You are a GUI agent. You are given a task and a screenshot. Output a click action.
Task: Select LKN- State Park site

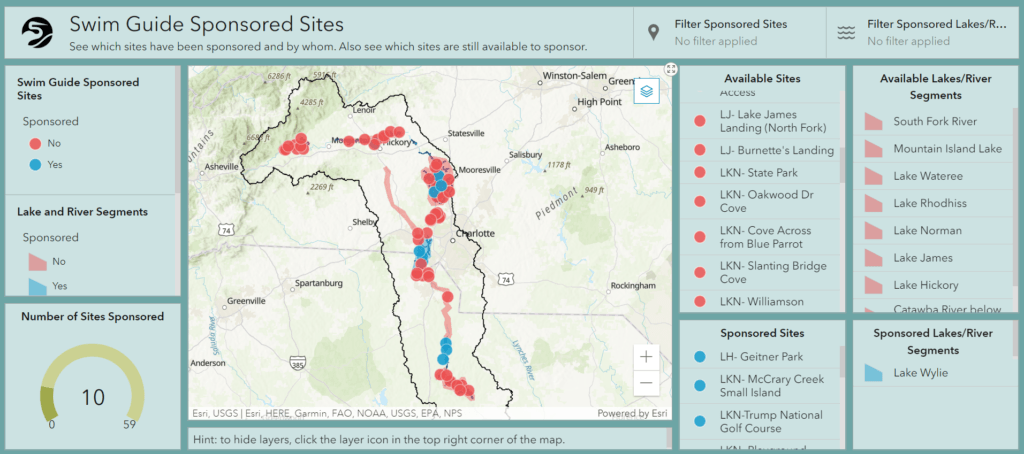[761, 173]
